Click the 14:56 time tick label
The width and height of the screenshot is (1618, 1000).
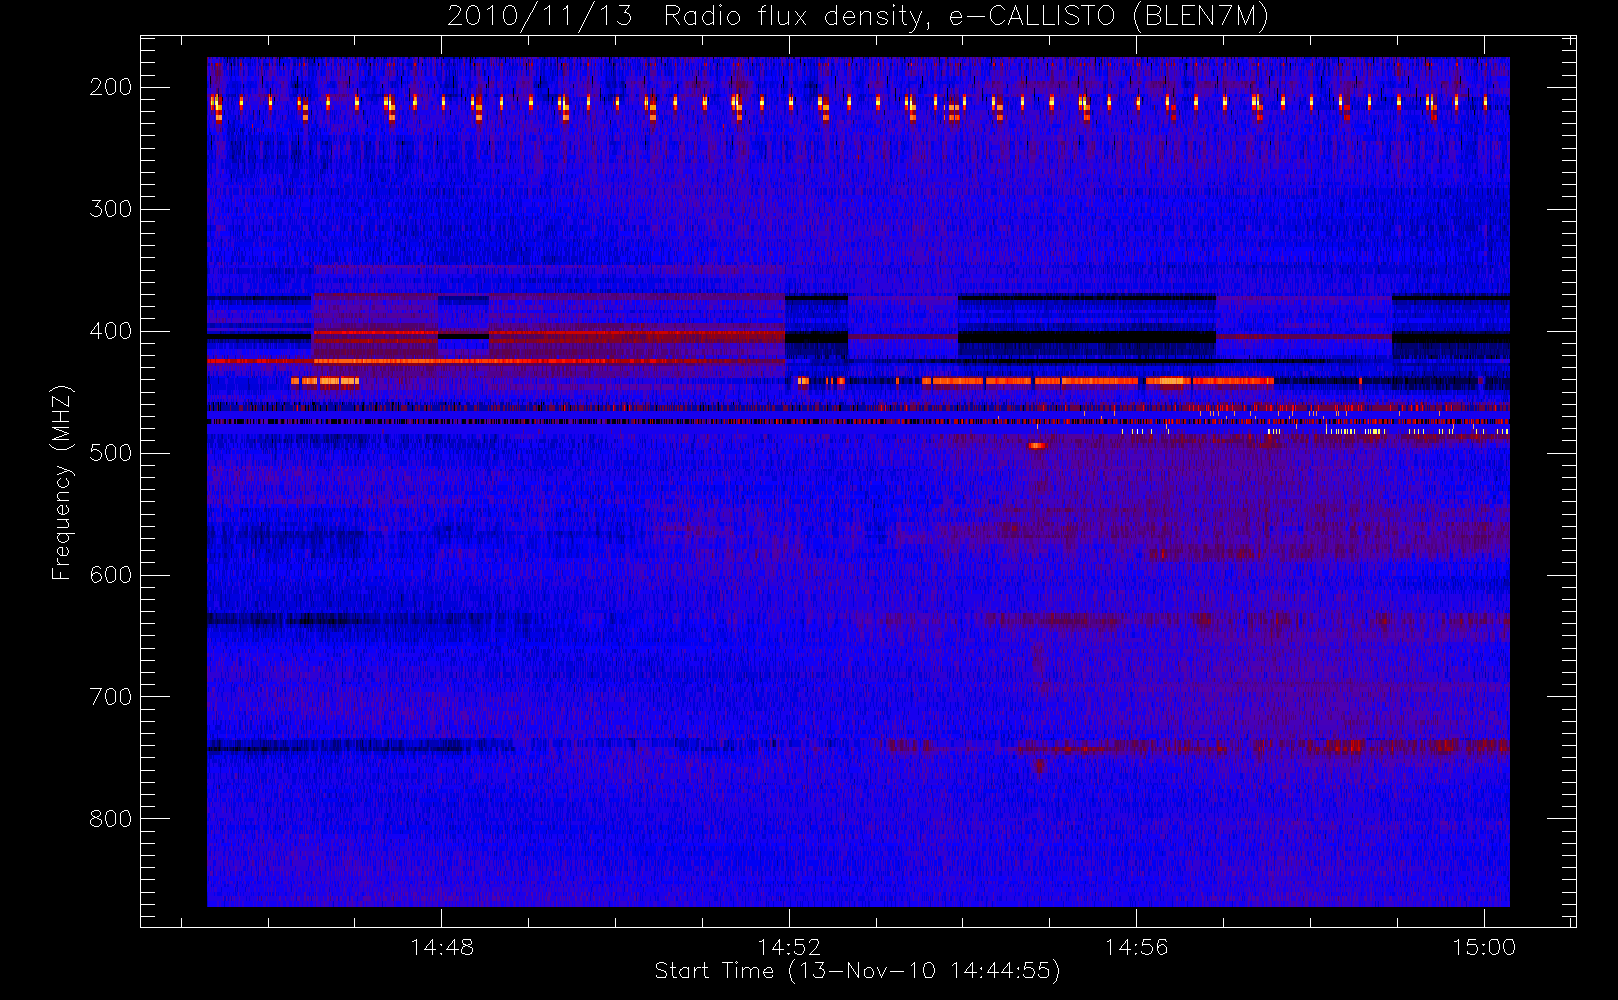pyautogui.click(x=1136, y=947)
